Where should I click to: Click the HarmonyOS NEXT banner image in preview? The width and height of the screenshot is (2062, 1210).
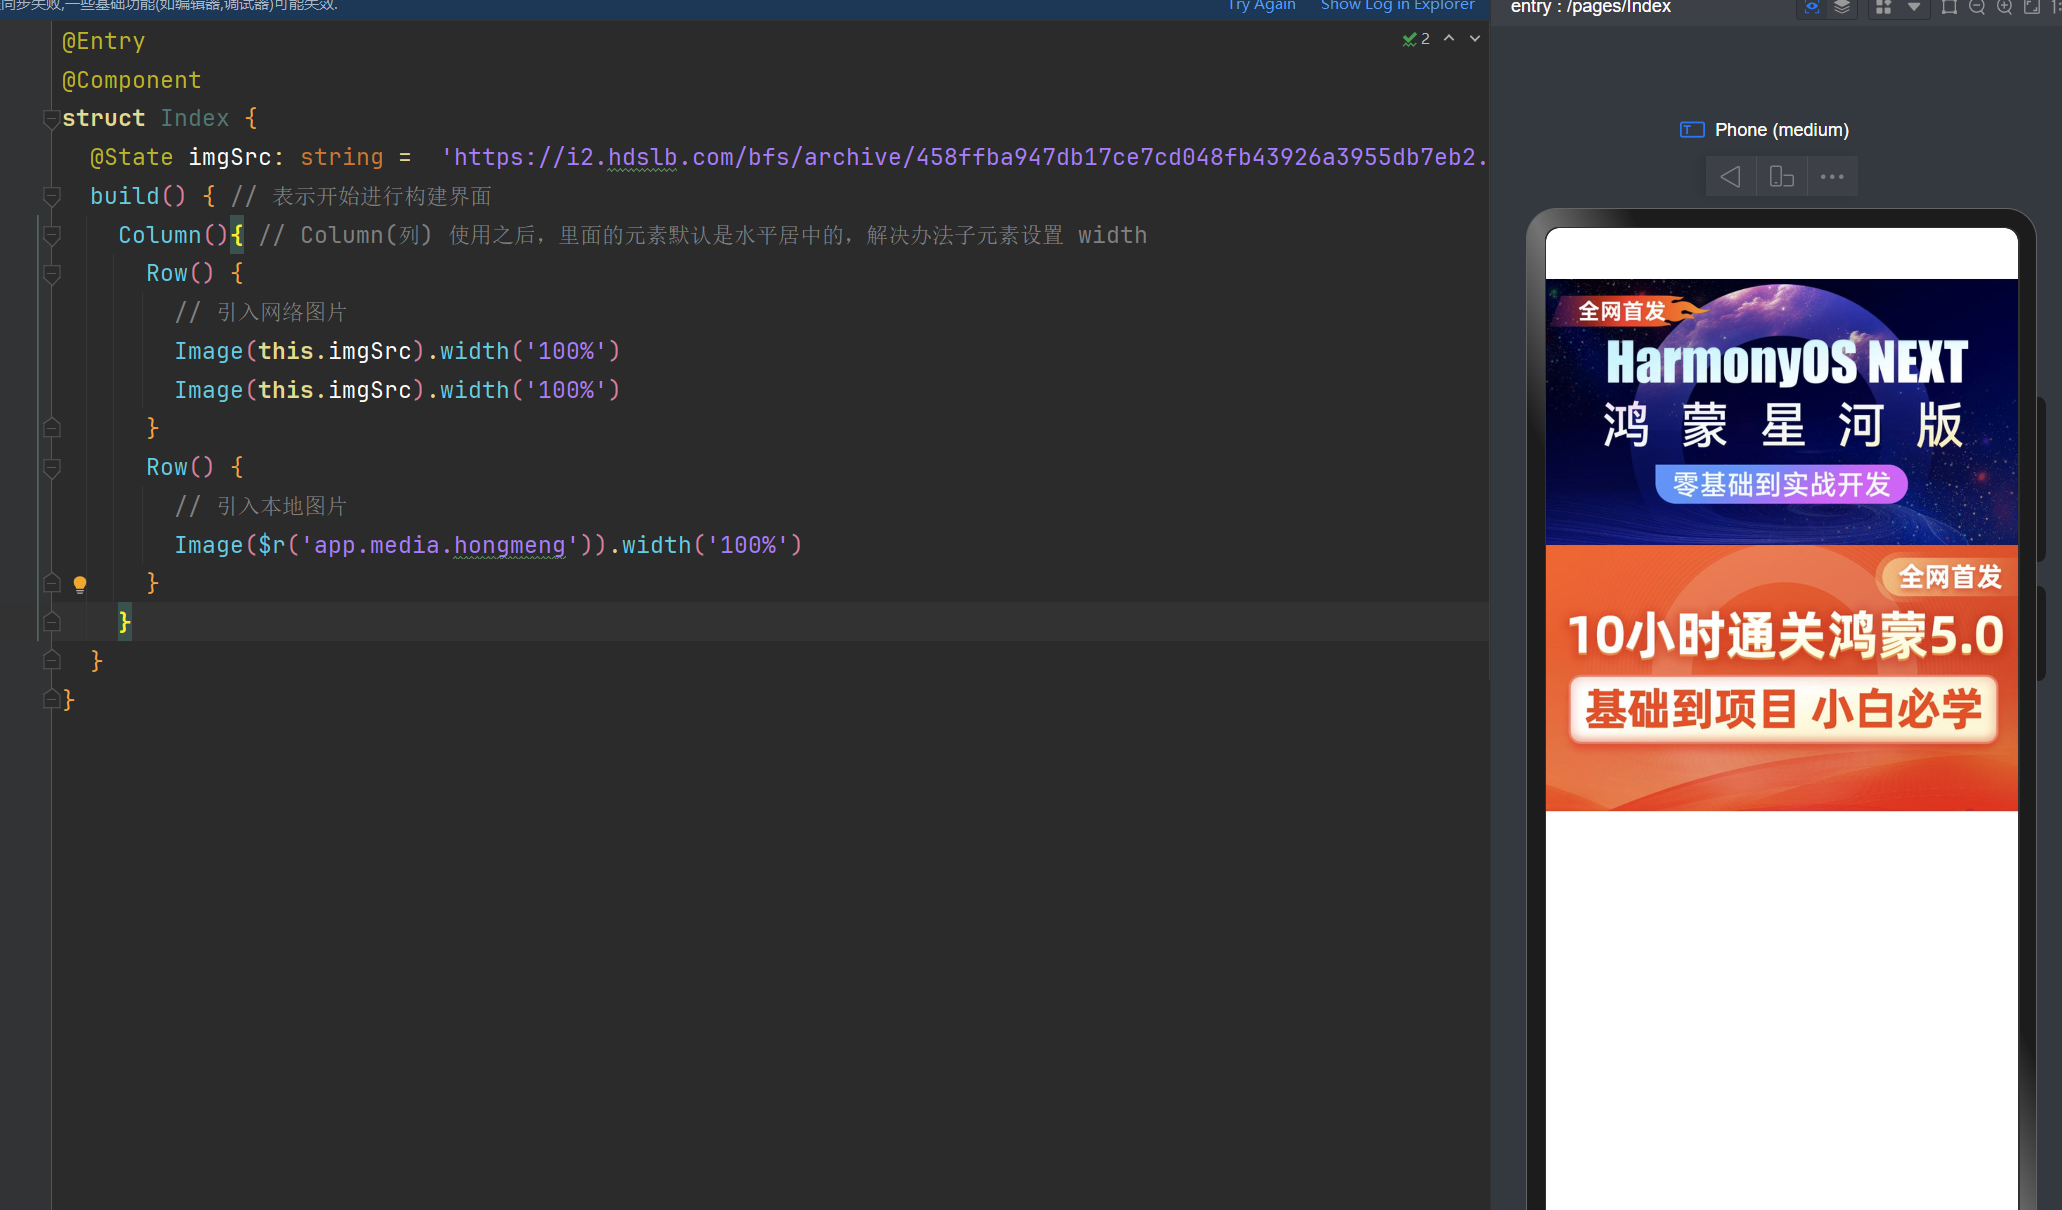pos(1781,412)
